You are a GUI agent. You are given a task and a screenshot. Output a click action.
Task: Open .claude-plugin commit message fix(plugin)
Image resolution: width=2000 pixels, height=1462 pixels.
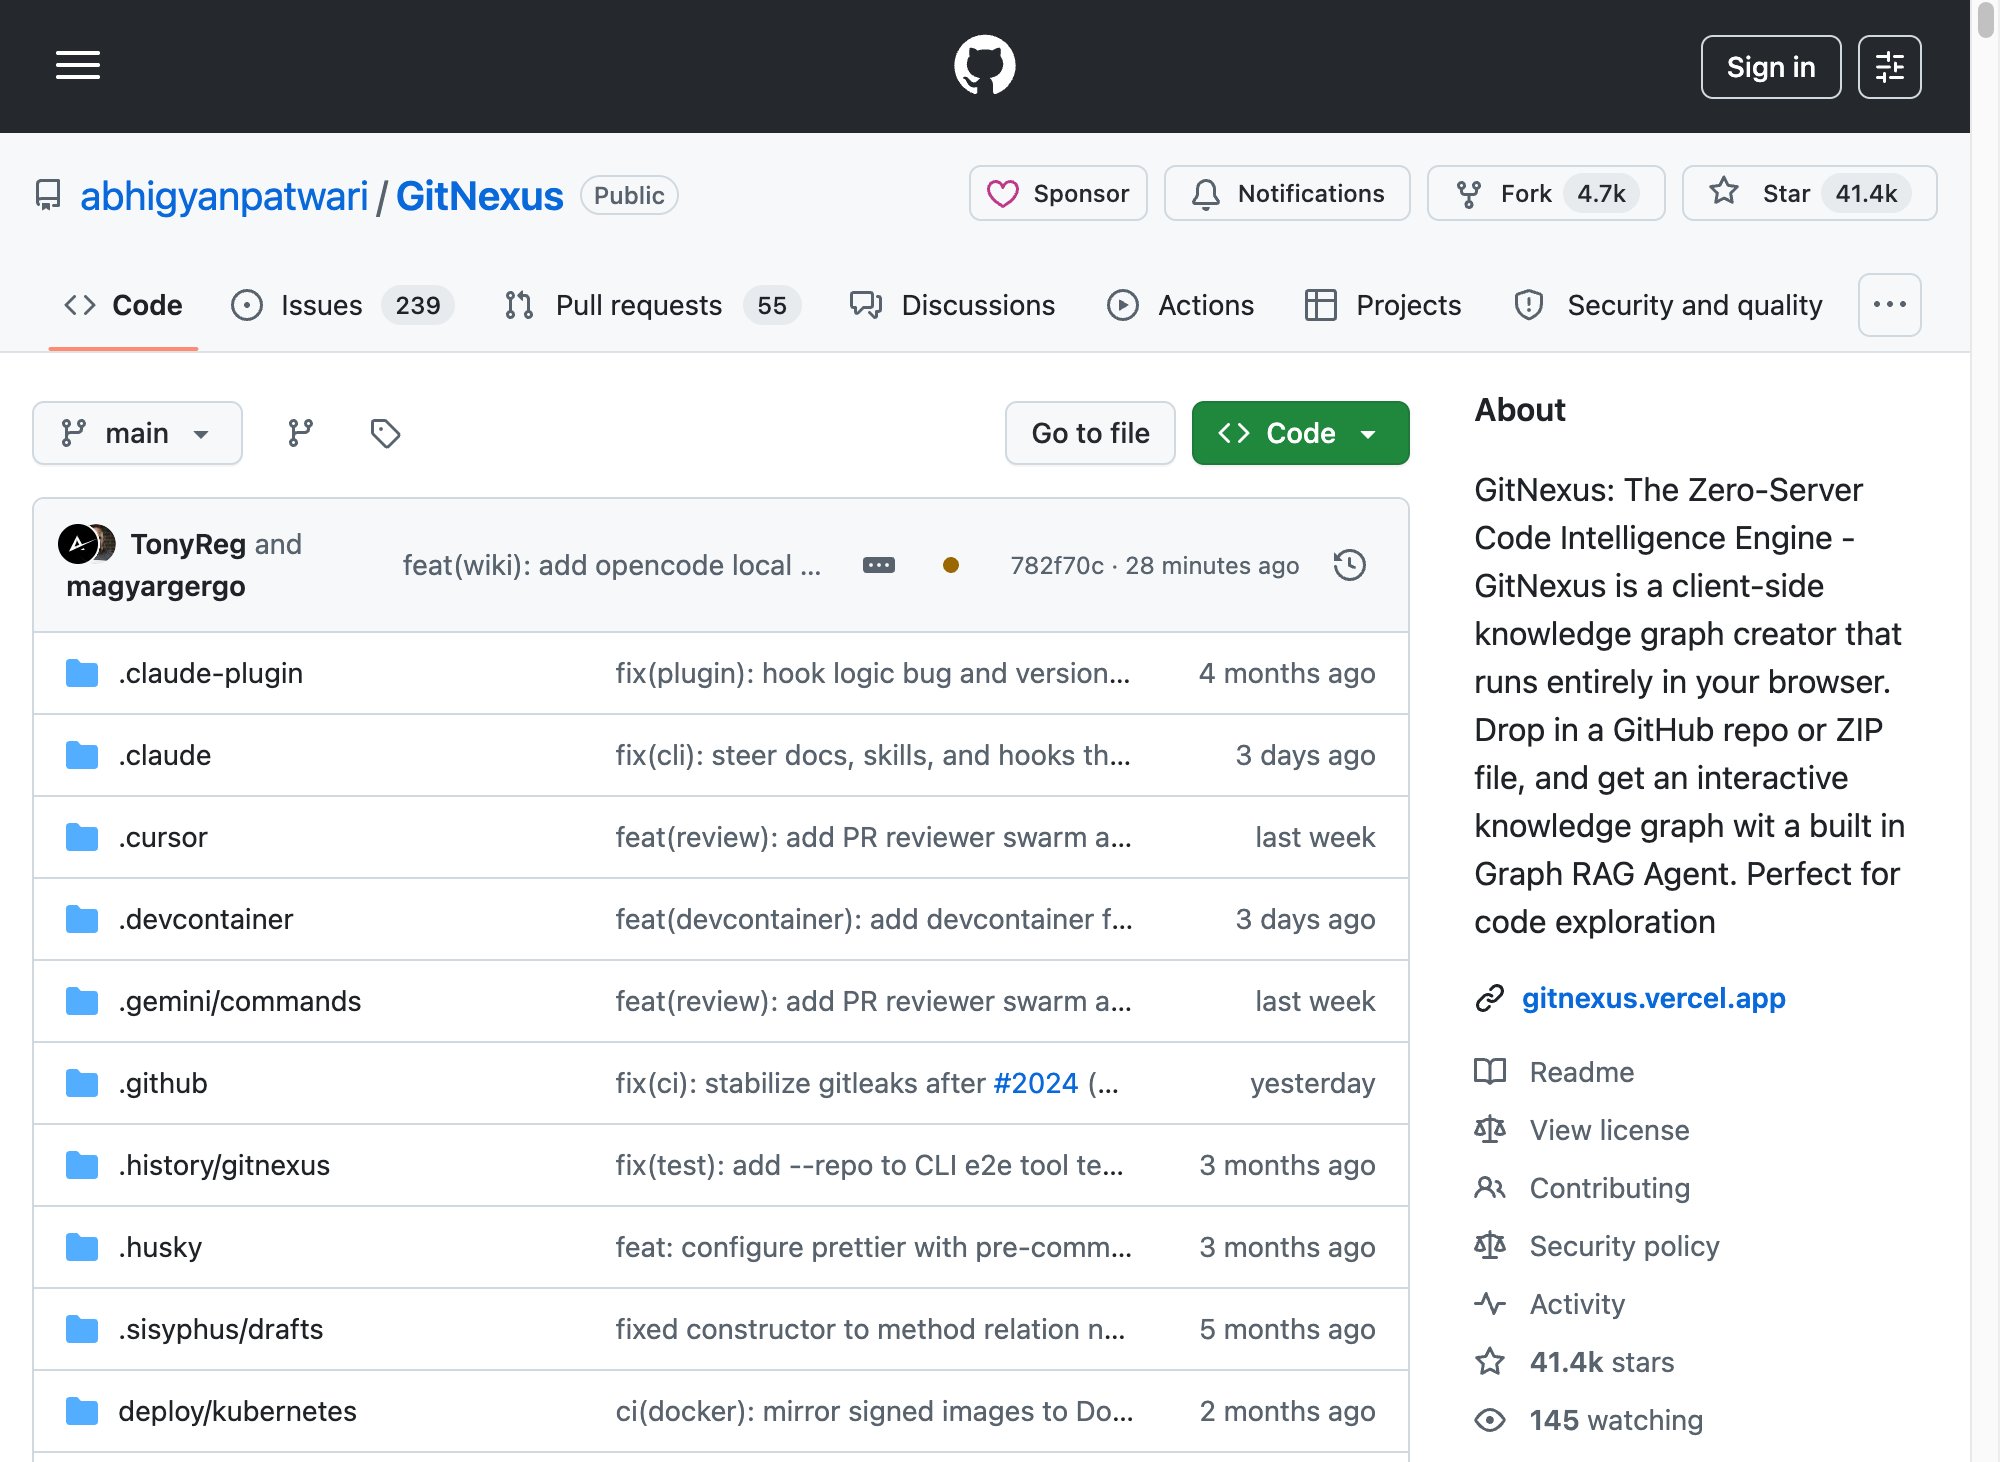[x=873, y=673]
